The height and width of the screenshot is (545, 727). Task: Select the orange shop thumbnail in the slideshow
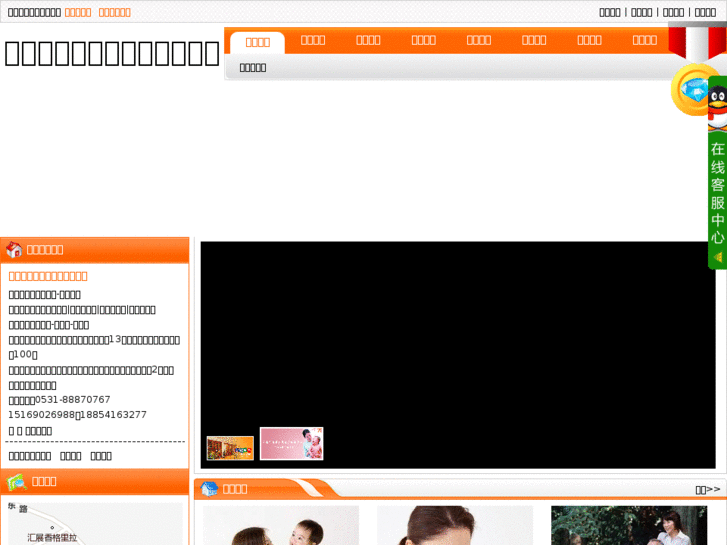click(x=230, y=448)
